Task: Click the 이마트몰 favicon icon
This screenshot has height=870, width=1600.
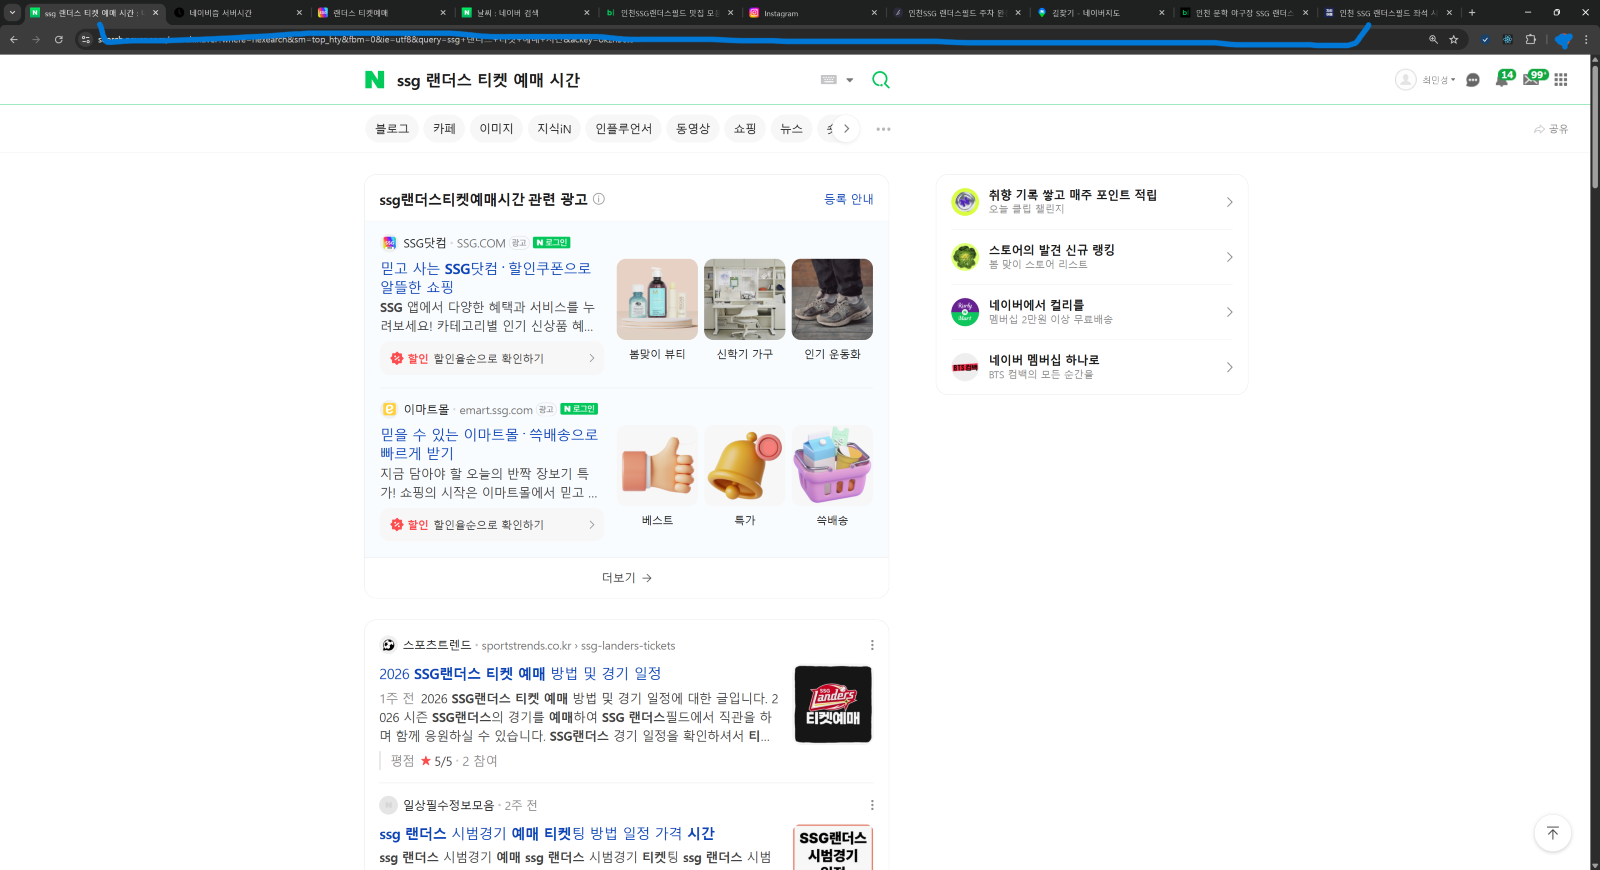Action: (x=389, y=409)
